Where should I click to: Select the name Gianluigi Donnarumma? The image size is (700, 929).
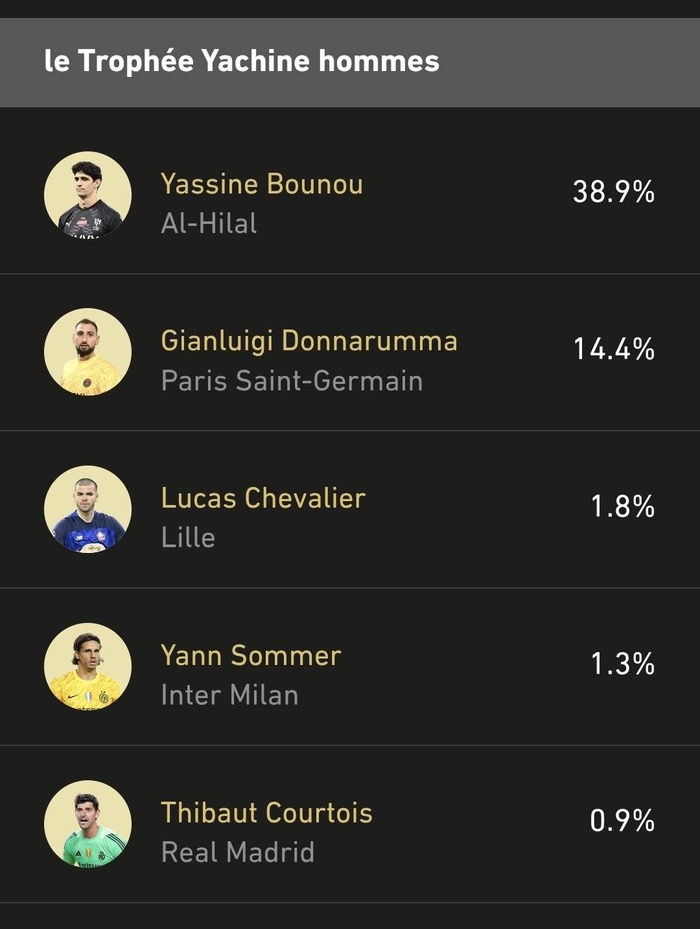pyautogui.click(x=310, y=340)
